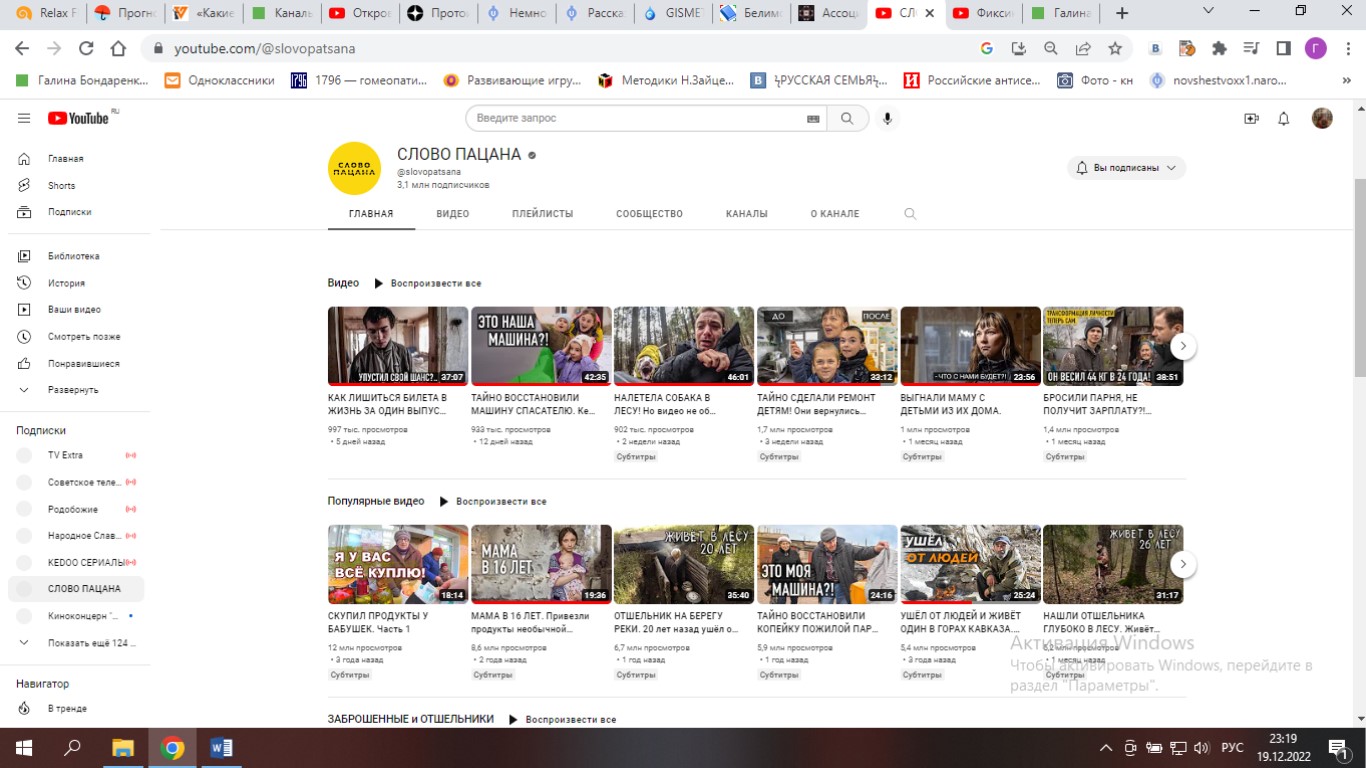Screen dimensions: 1366x768
Task: Switch to the ПЛЕЙЛИСТЫ channel tab
Action: (542, 214)
